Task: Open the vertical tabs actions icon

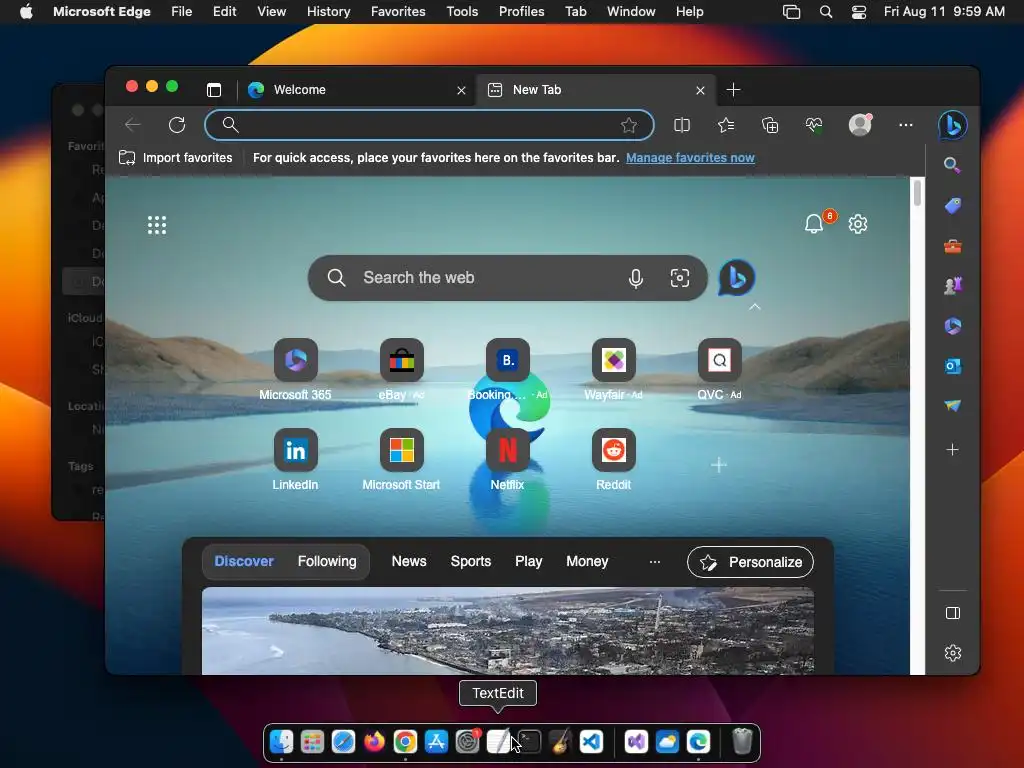Action: (214, 90)
